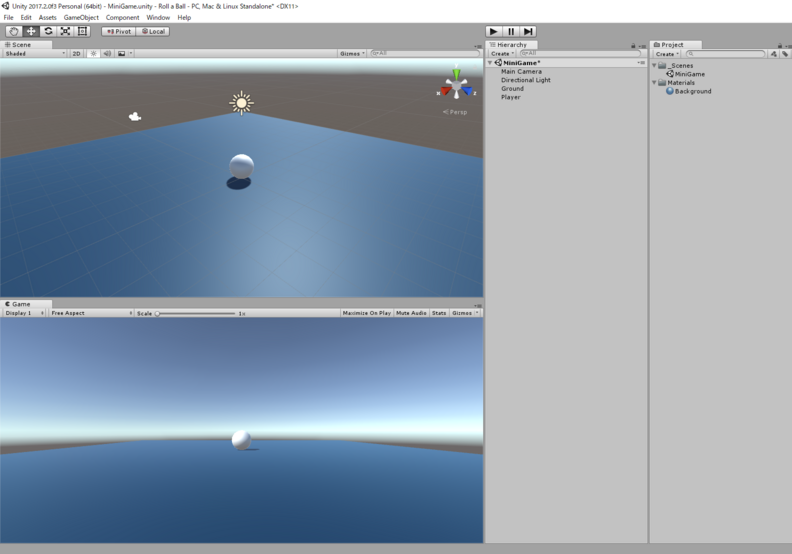Click the Search by Type icon

tap(774, 54)
